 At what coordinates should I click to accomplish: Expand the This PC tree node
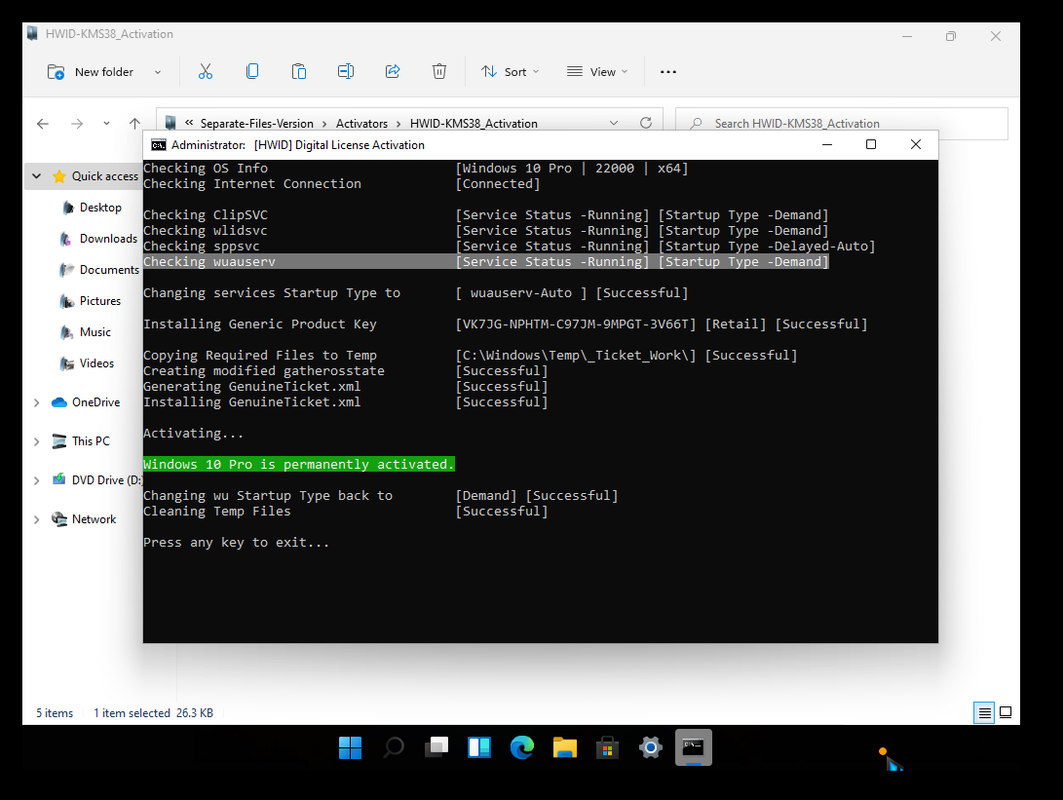coord(37,441)
